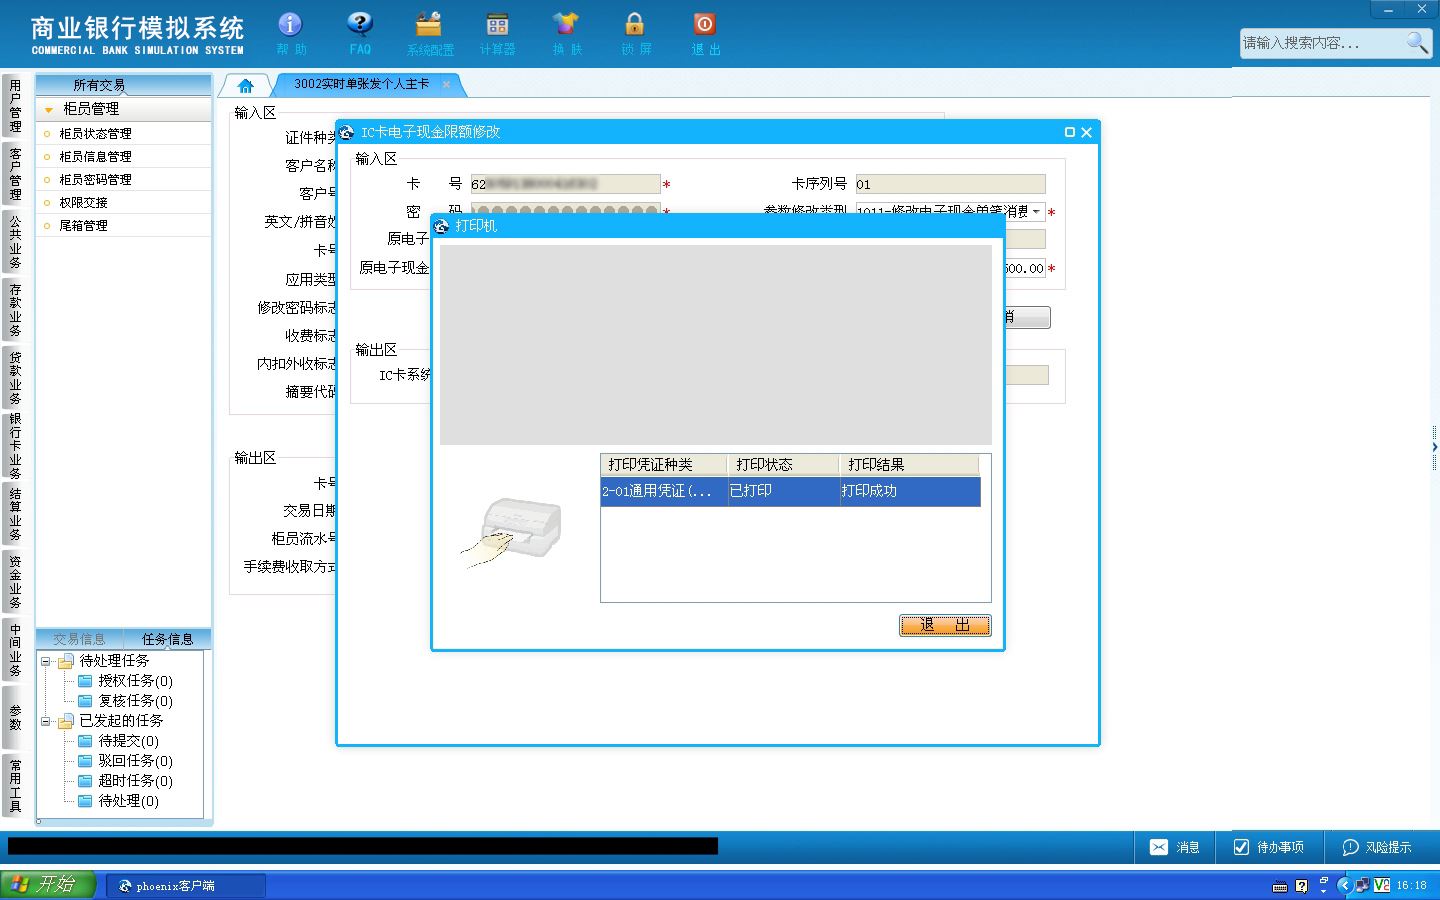
Task: Select 复核任务(0) in the task tree
Action: pyautogui.click(x=135, y=701)
